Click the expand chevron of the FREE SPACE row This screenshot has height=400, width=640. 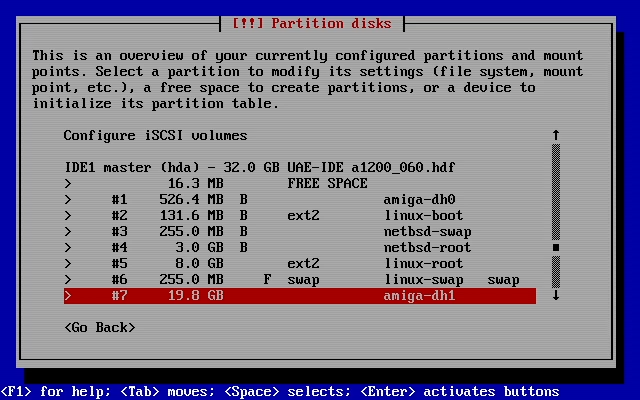[x=68, y=184]
